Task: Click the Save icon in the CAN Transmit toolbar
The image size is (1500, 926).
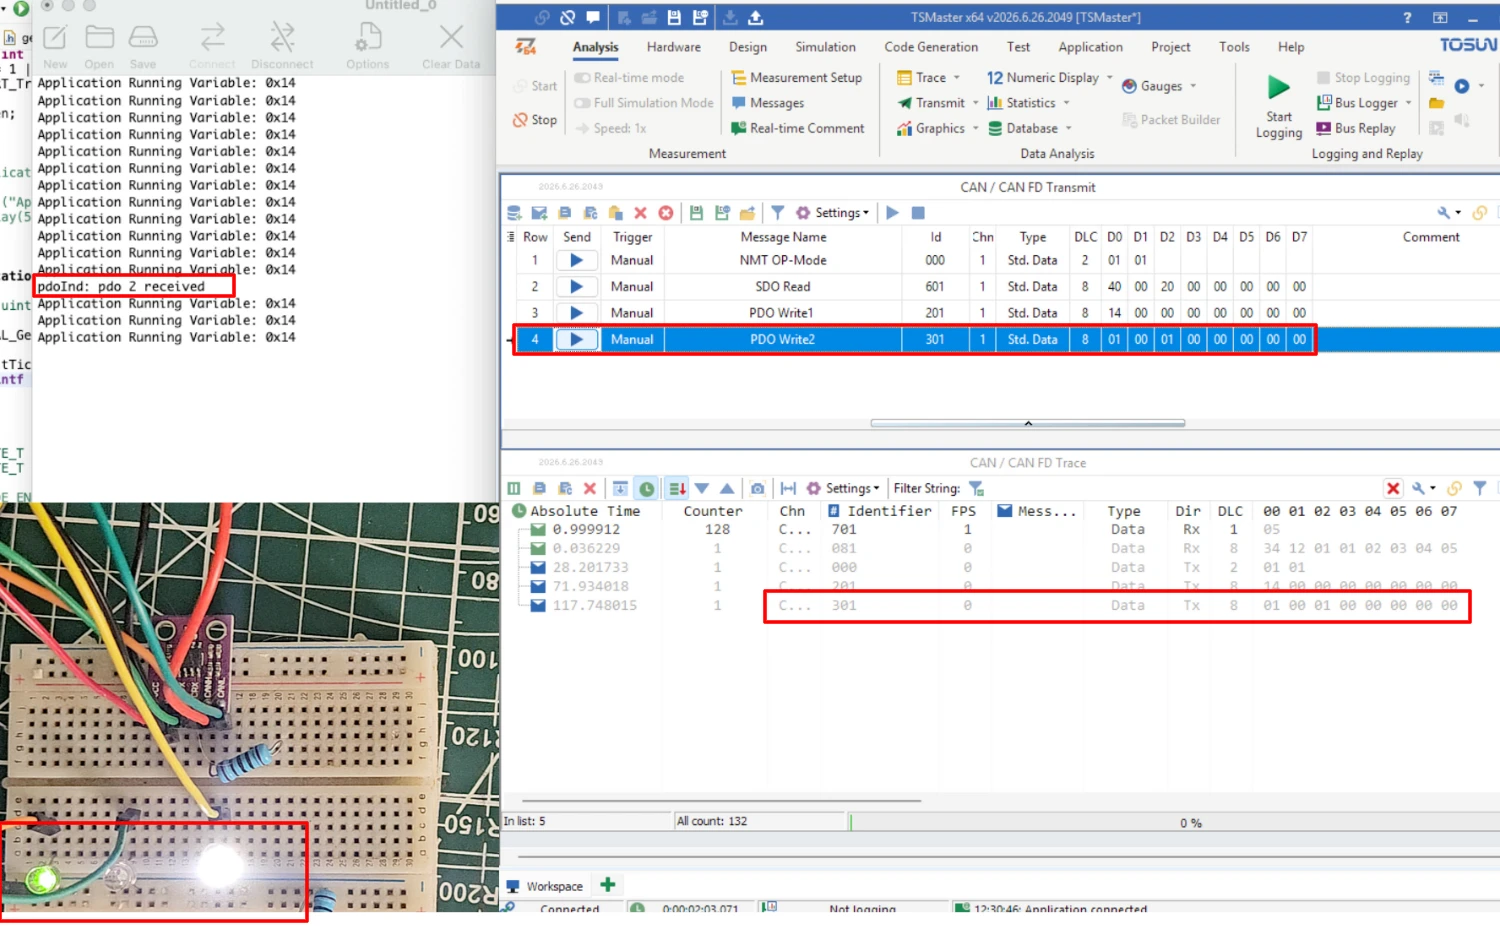Action: click(x=696, y=213)
